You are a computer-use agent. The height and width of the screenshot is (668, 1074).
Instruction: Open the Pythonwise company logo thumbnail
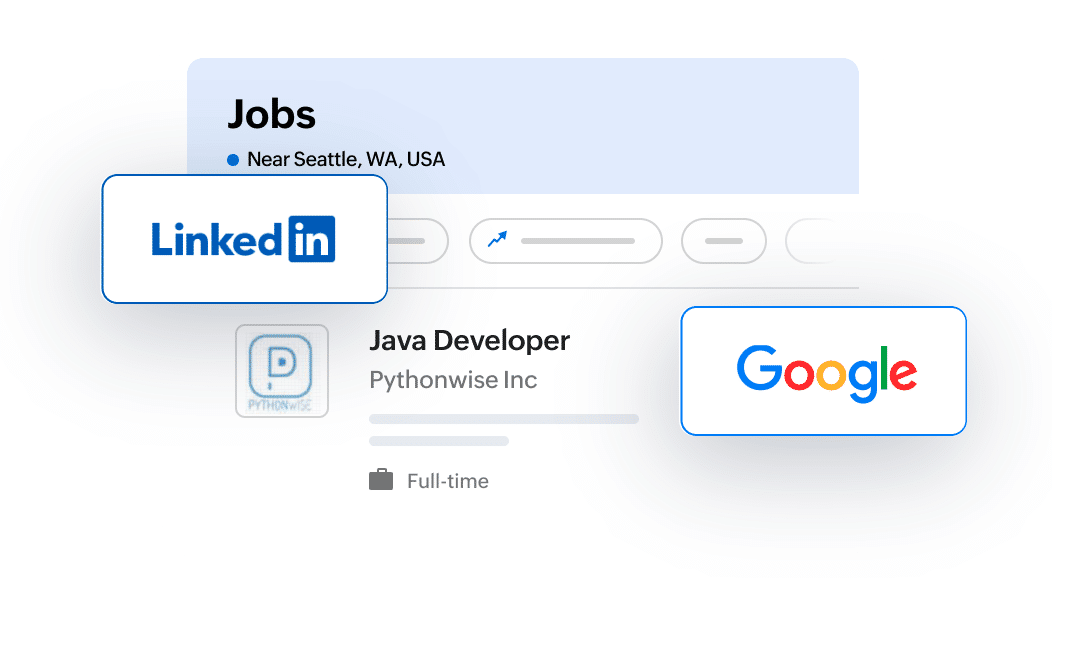click(x=281, y=371)
